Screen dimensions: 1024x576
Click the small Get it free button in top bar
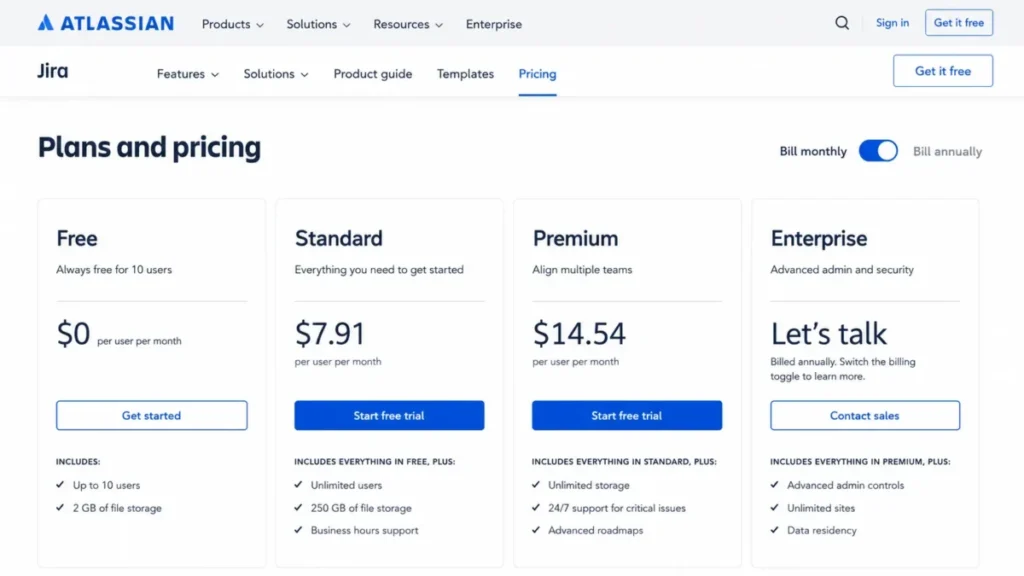[959, 23]
